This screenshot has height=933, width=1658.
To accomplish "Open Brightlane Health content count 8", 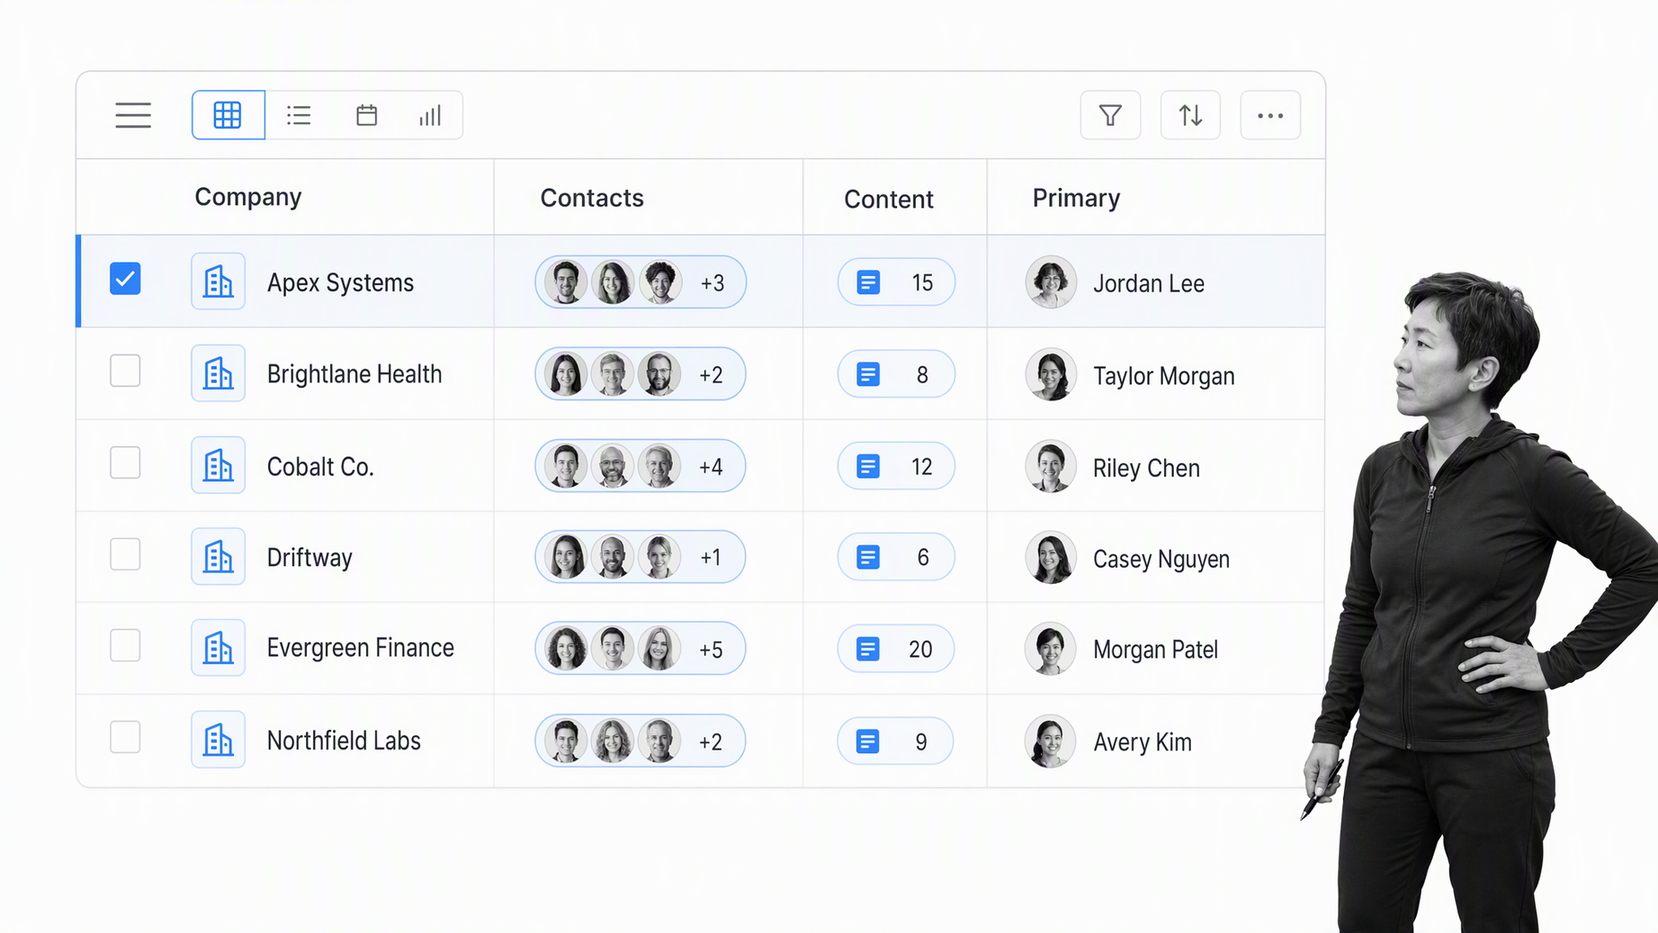I will point(896,375).
